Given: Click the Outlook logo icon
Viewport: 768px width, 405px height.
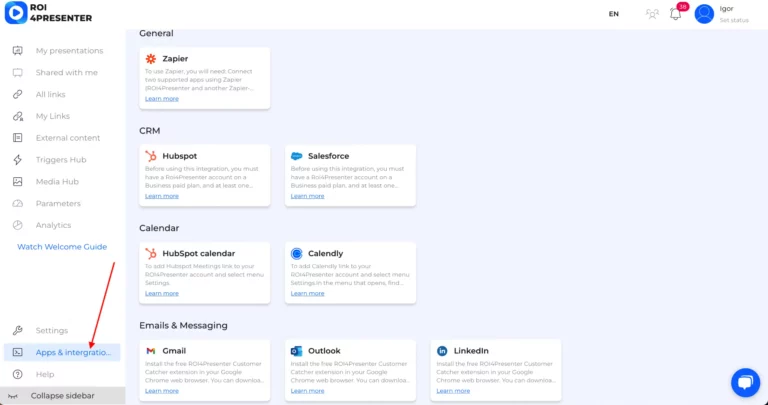Looking at the screenshot, I should pos(296,351).
